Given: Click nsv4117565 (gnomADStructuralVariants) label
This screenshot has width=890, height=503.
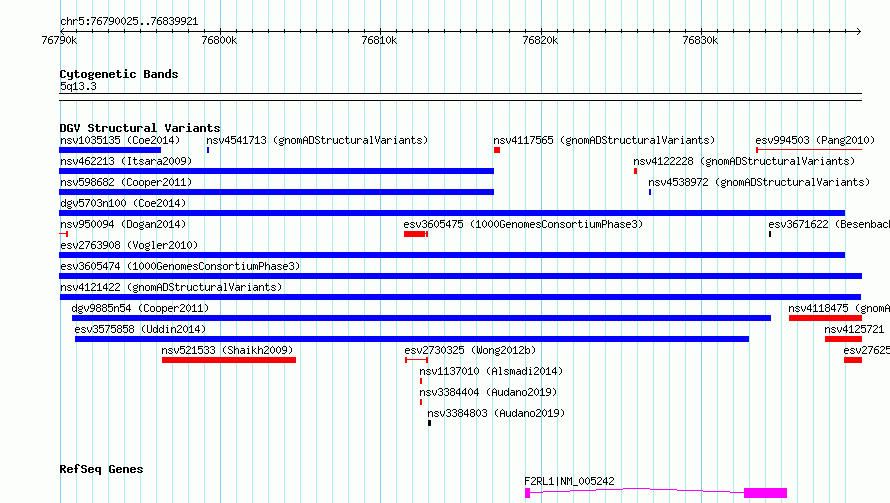Looking at the screenshot, I should tap(604, 140).
